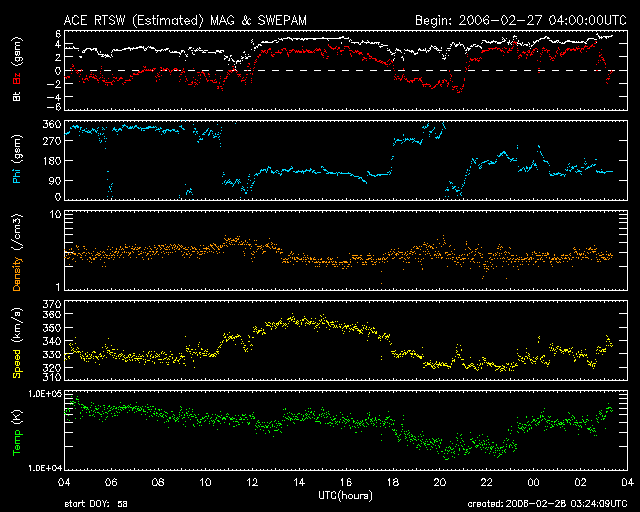Click the '1.0E+05' temperature axis value
This screenshot has height=512, width=640.
click(45, 394)
